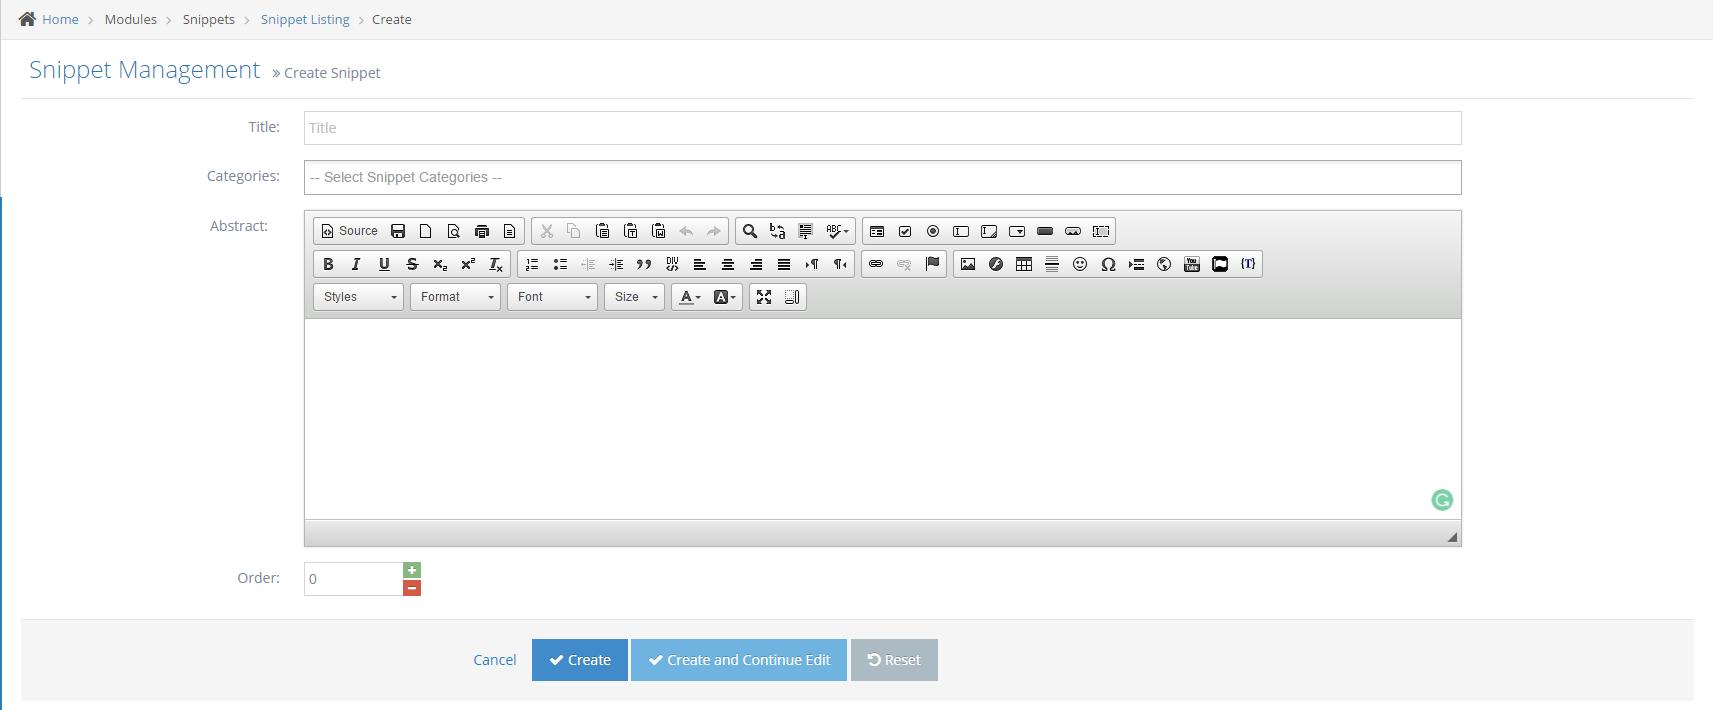Click the Create and Continue Edit button
Screen dimensions: 1713x710
coord(739,660)
